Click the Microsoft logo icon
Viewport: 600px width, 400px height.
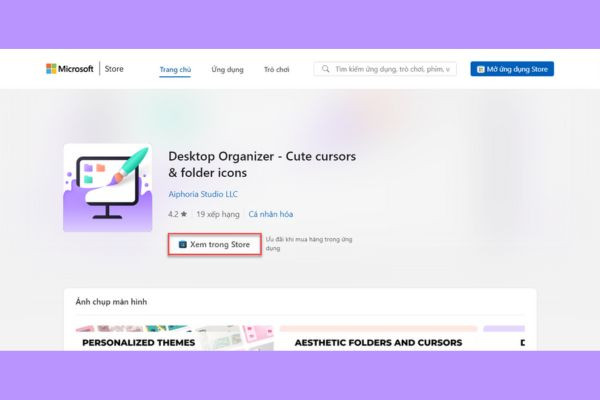pyautogui.click(x=51, y=69)
